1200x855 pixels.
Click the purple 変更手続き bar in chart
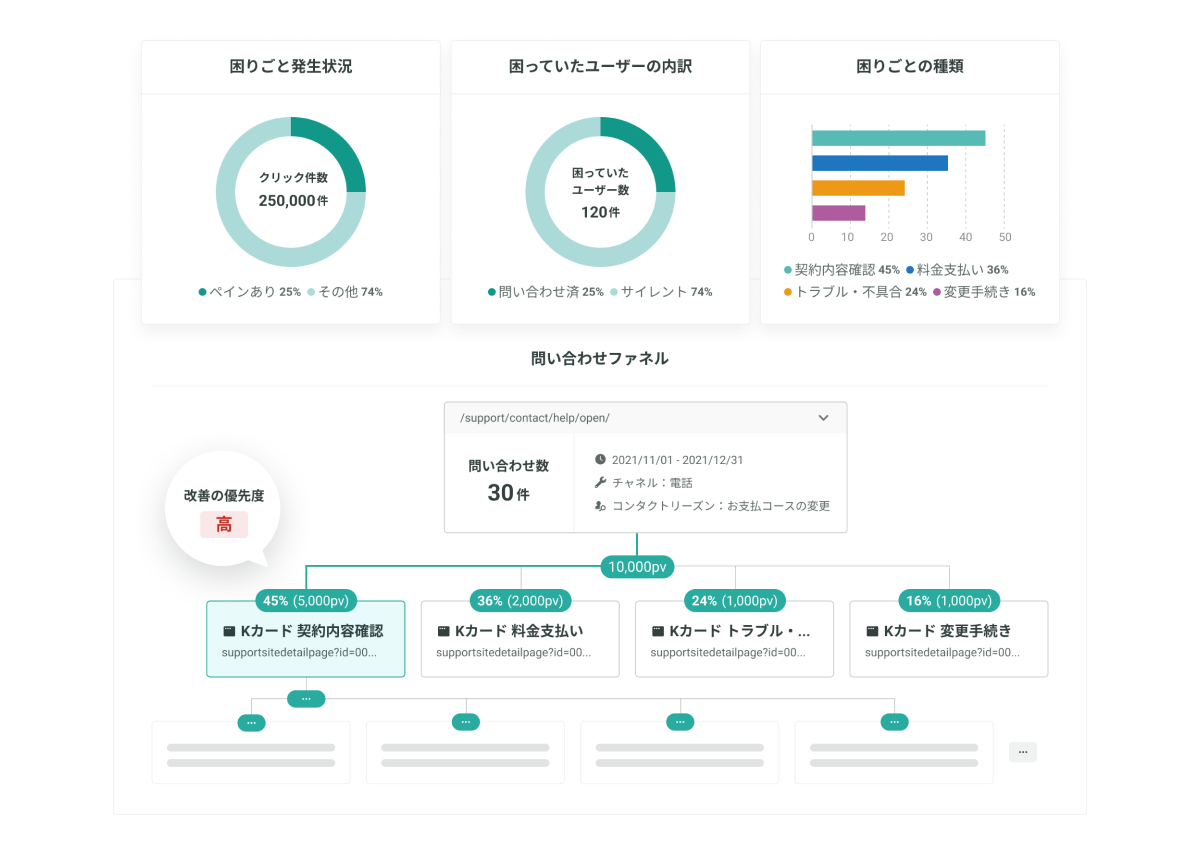838,213
